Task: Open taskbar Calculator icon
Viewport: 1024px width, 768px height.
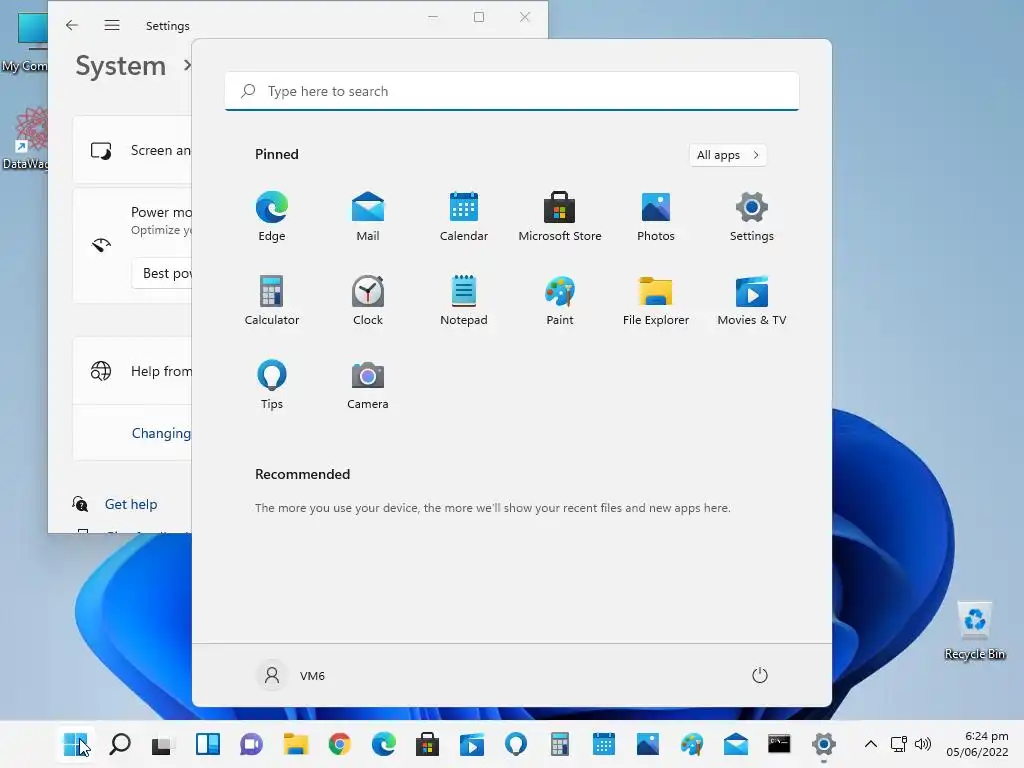Action: click(x=560, y=744)
